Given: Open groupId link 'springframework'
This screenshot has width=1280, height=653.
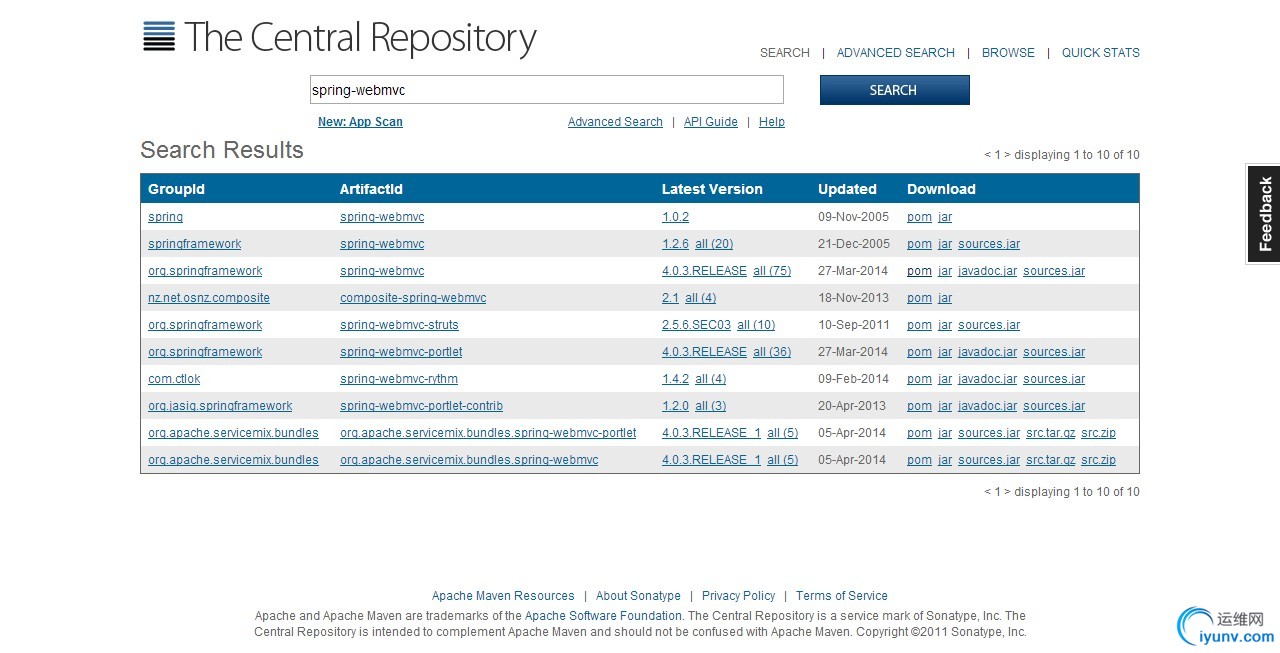Looking at the screenshot, I should point(194,244).
